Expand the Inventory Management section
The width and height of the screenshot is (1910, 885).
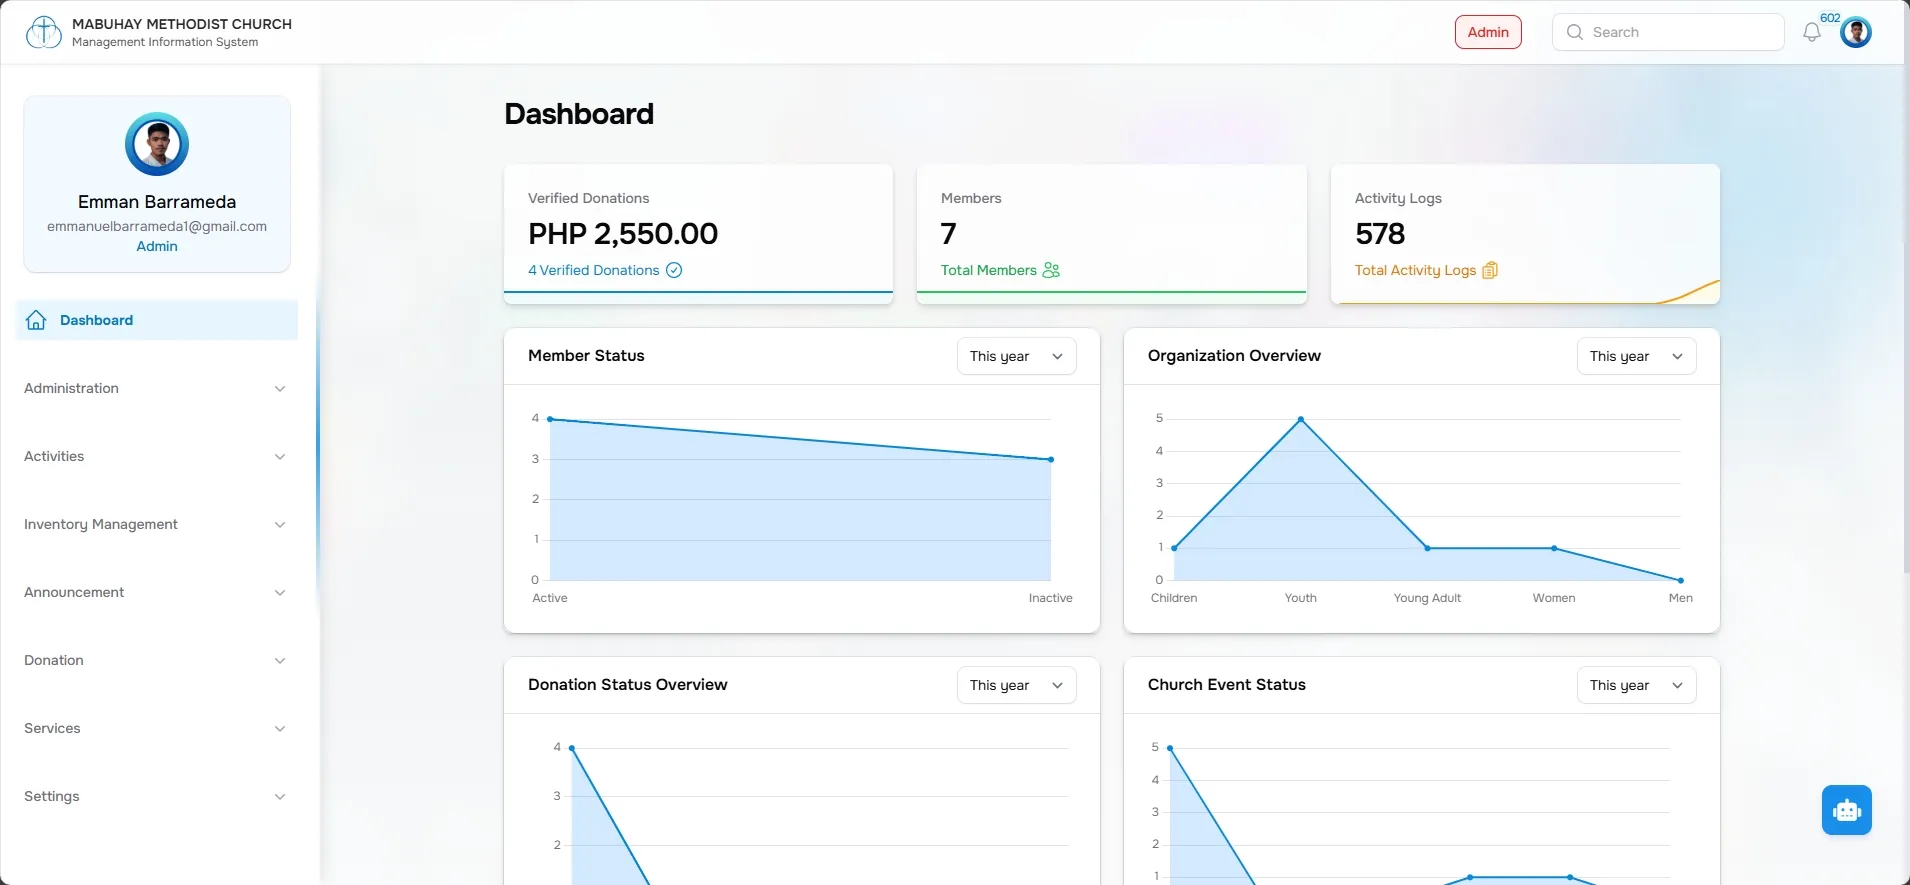tap(157, 524)
